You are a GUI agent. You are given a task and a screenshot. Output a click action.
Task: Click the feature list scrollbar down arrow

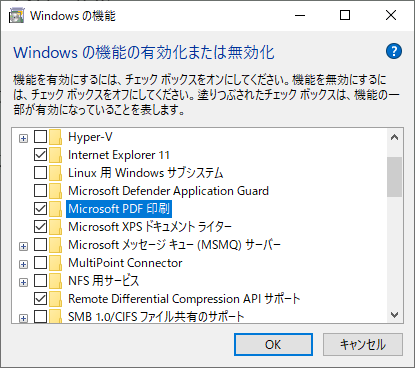pos(395,315)
